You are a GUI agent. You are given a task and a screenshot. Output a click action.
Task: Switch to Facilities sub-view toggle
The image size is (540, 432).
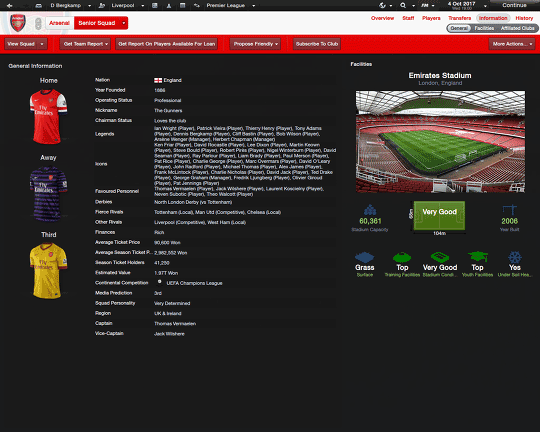pyautogui.click(x=484, y=28)
